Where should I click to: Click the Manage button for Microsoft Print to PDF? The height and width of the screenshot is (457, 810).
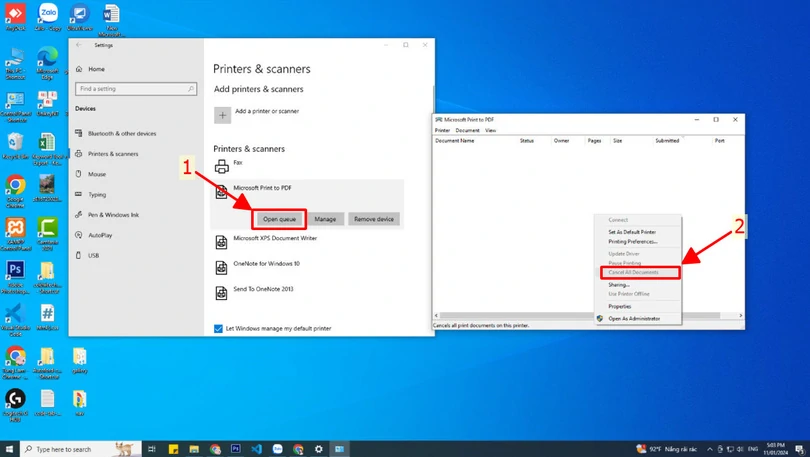click(325, 219)
